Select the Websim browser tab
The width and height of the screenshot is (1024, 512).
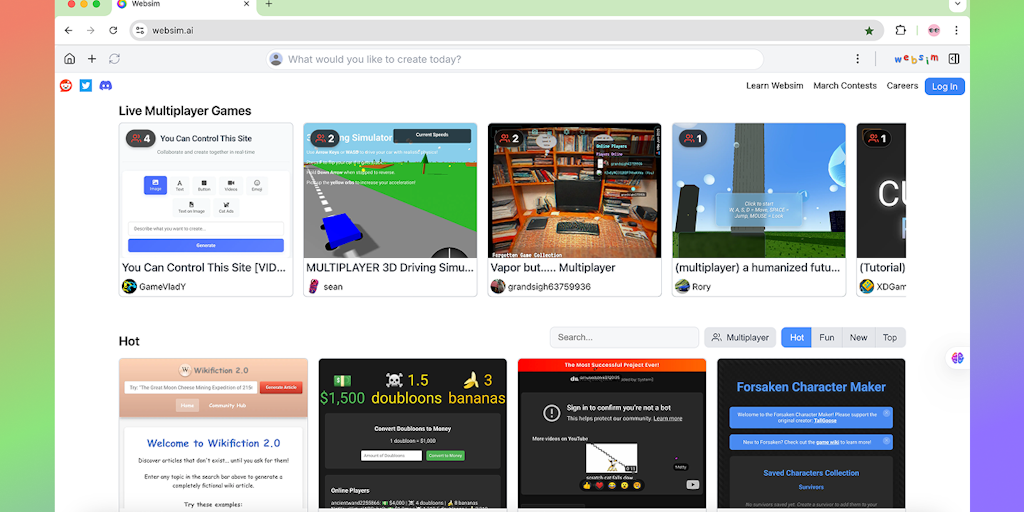(x=183, y=5)
